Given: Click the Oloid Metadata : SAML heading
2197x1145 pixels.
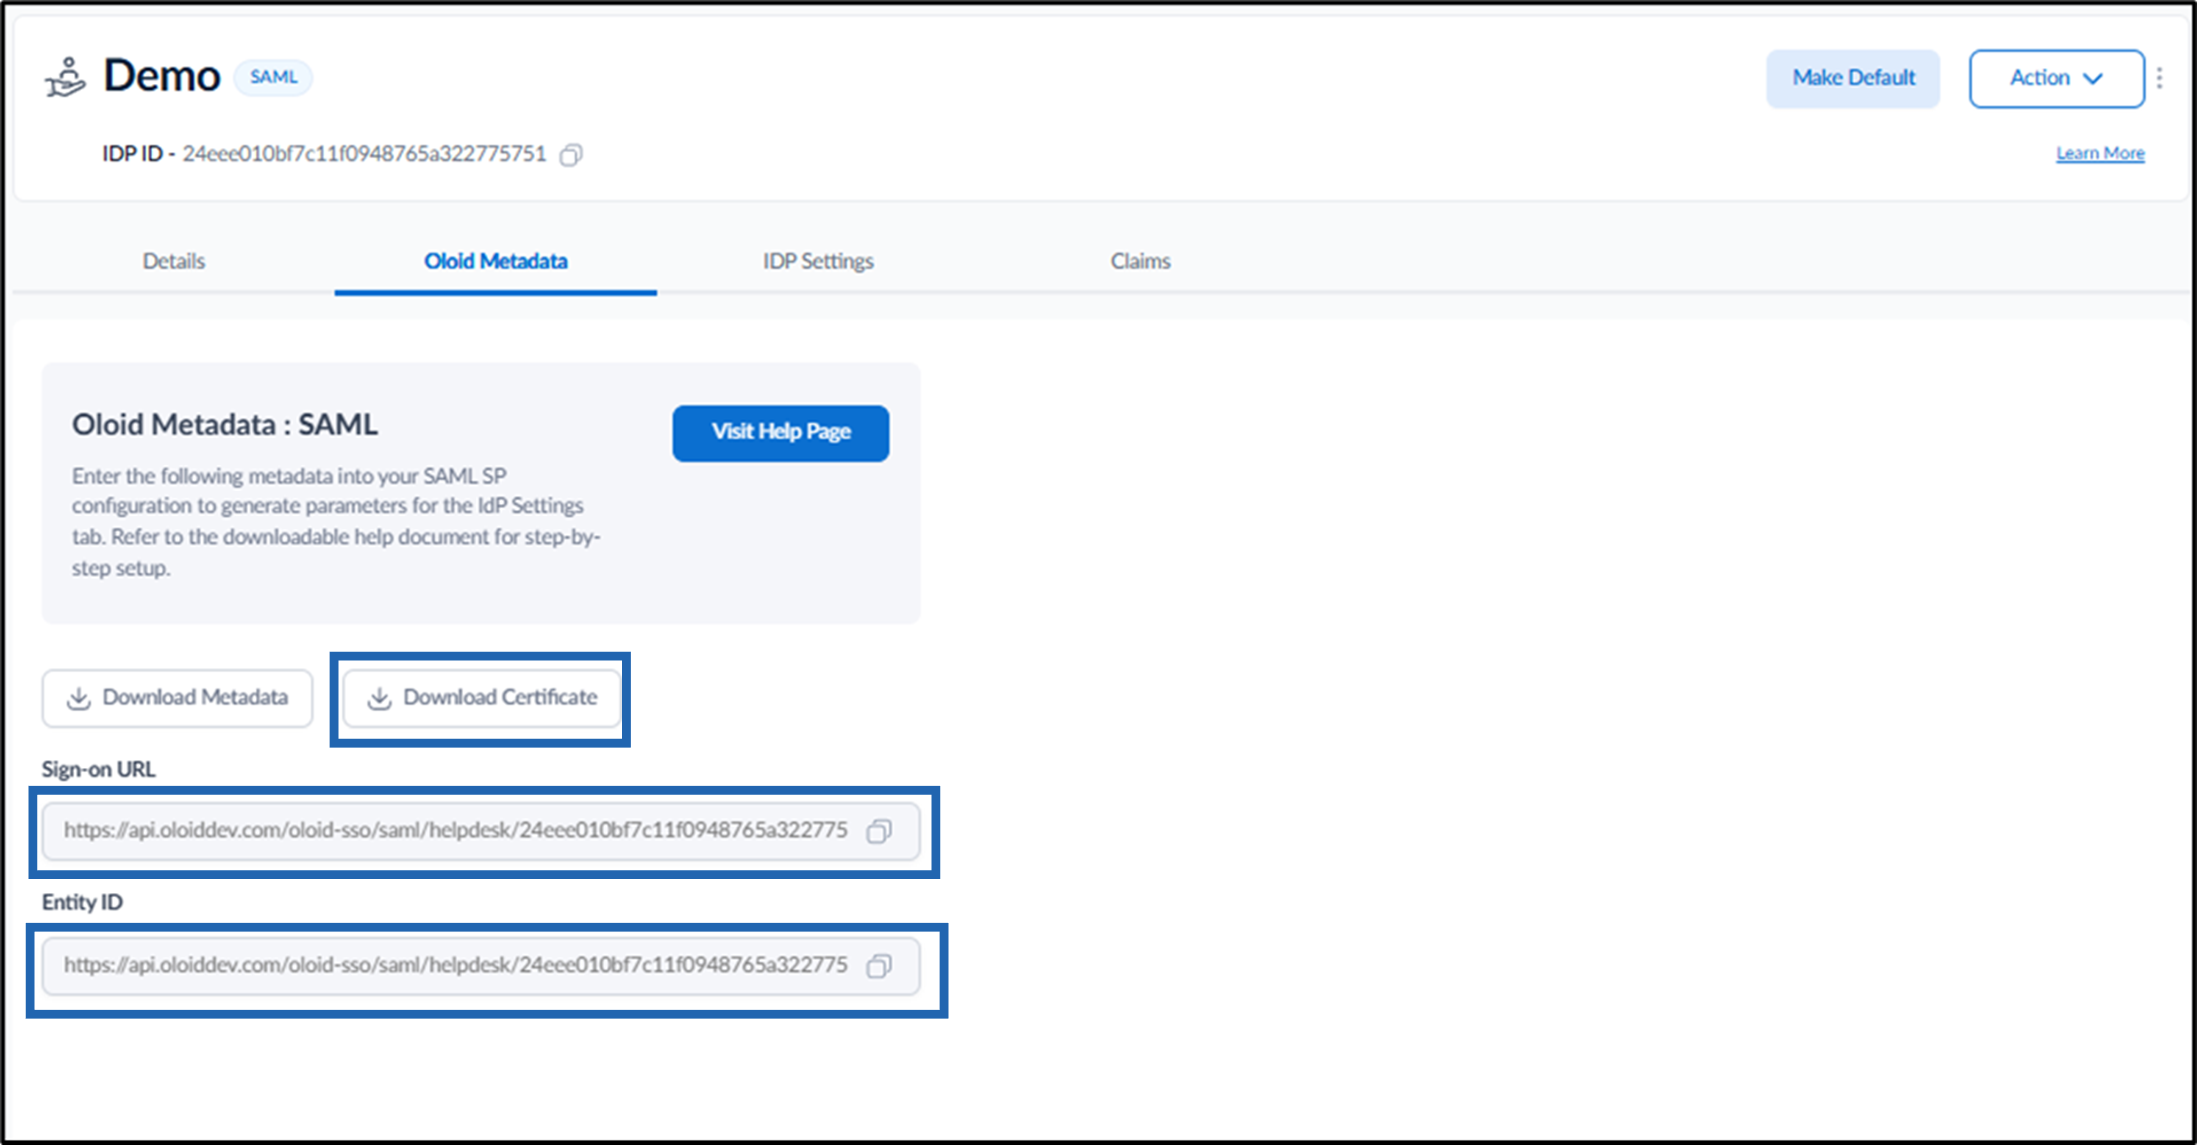Looking at the screenshot, I should point(225,425).
